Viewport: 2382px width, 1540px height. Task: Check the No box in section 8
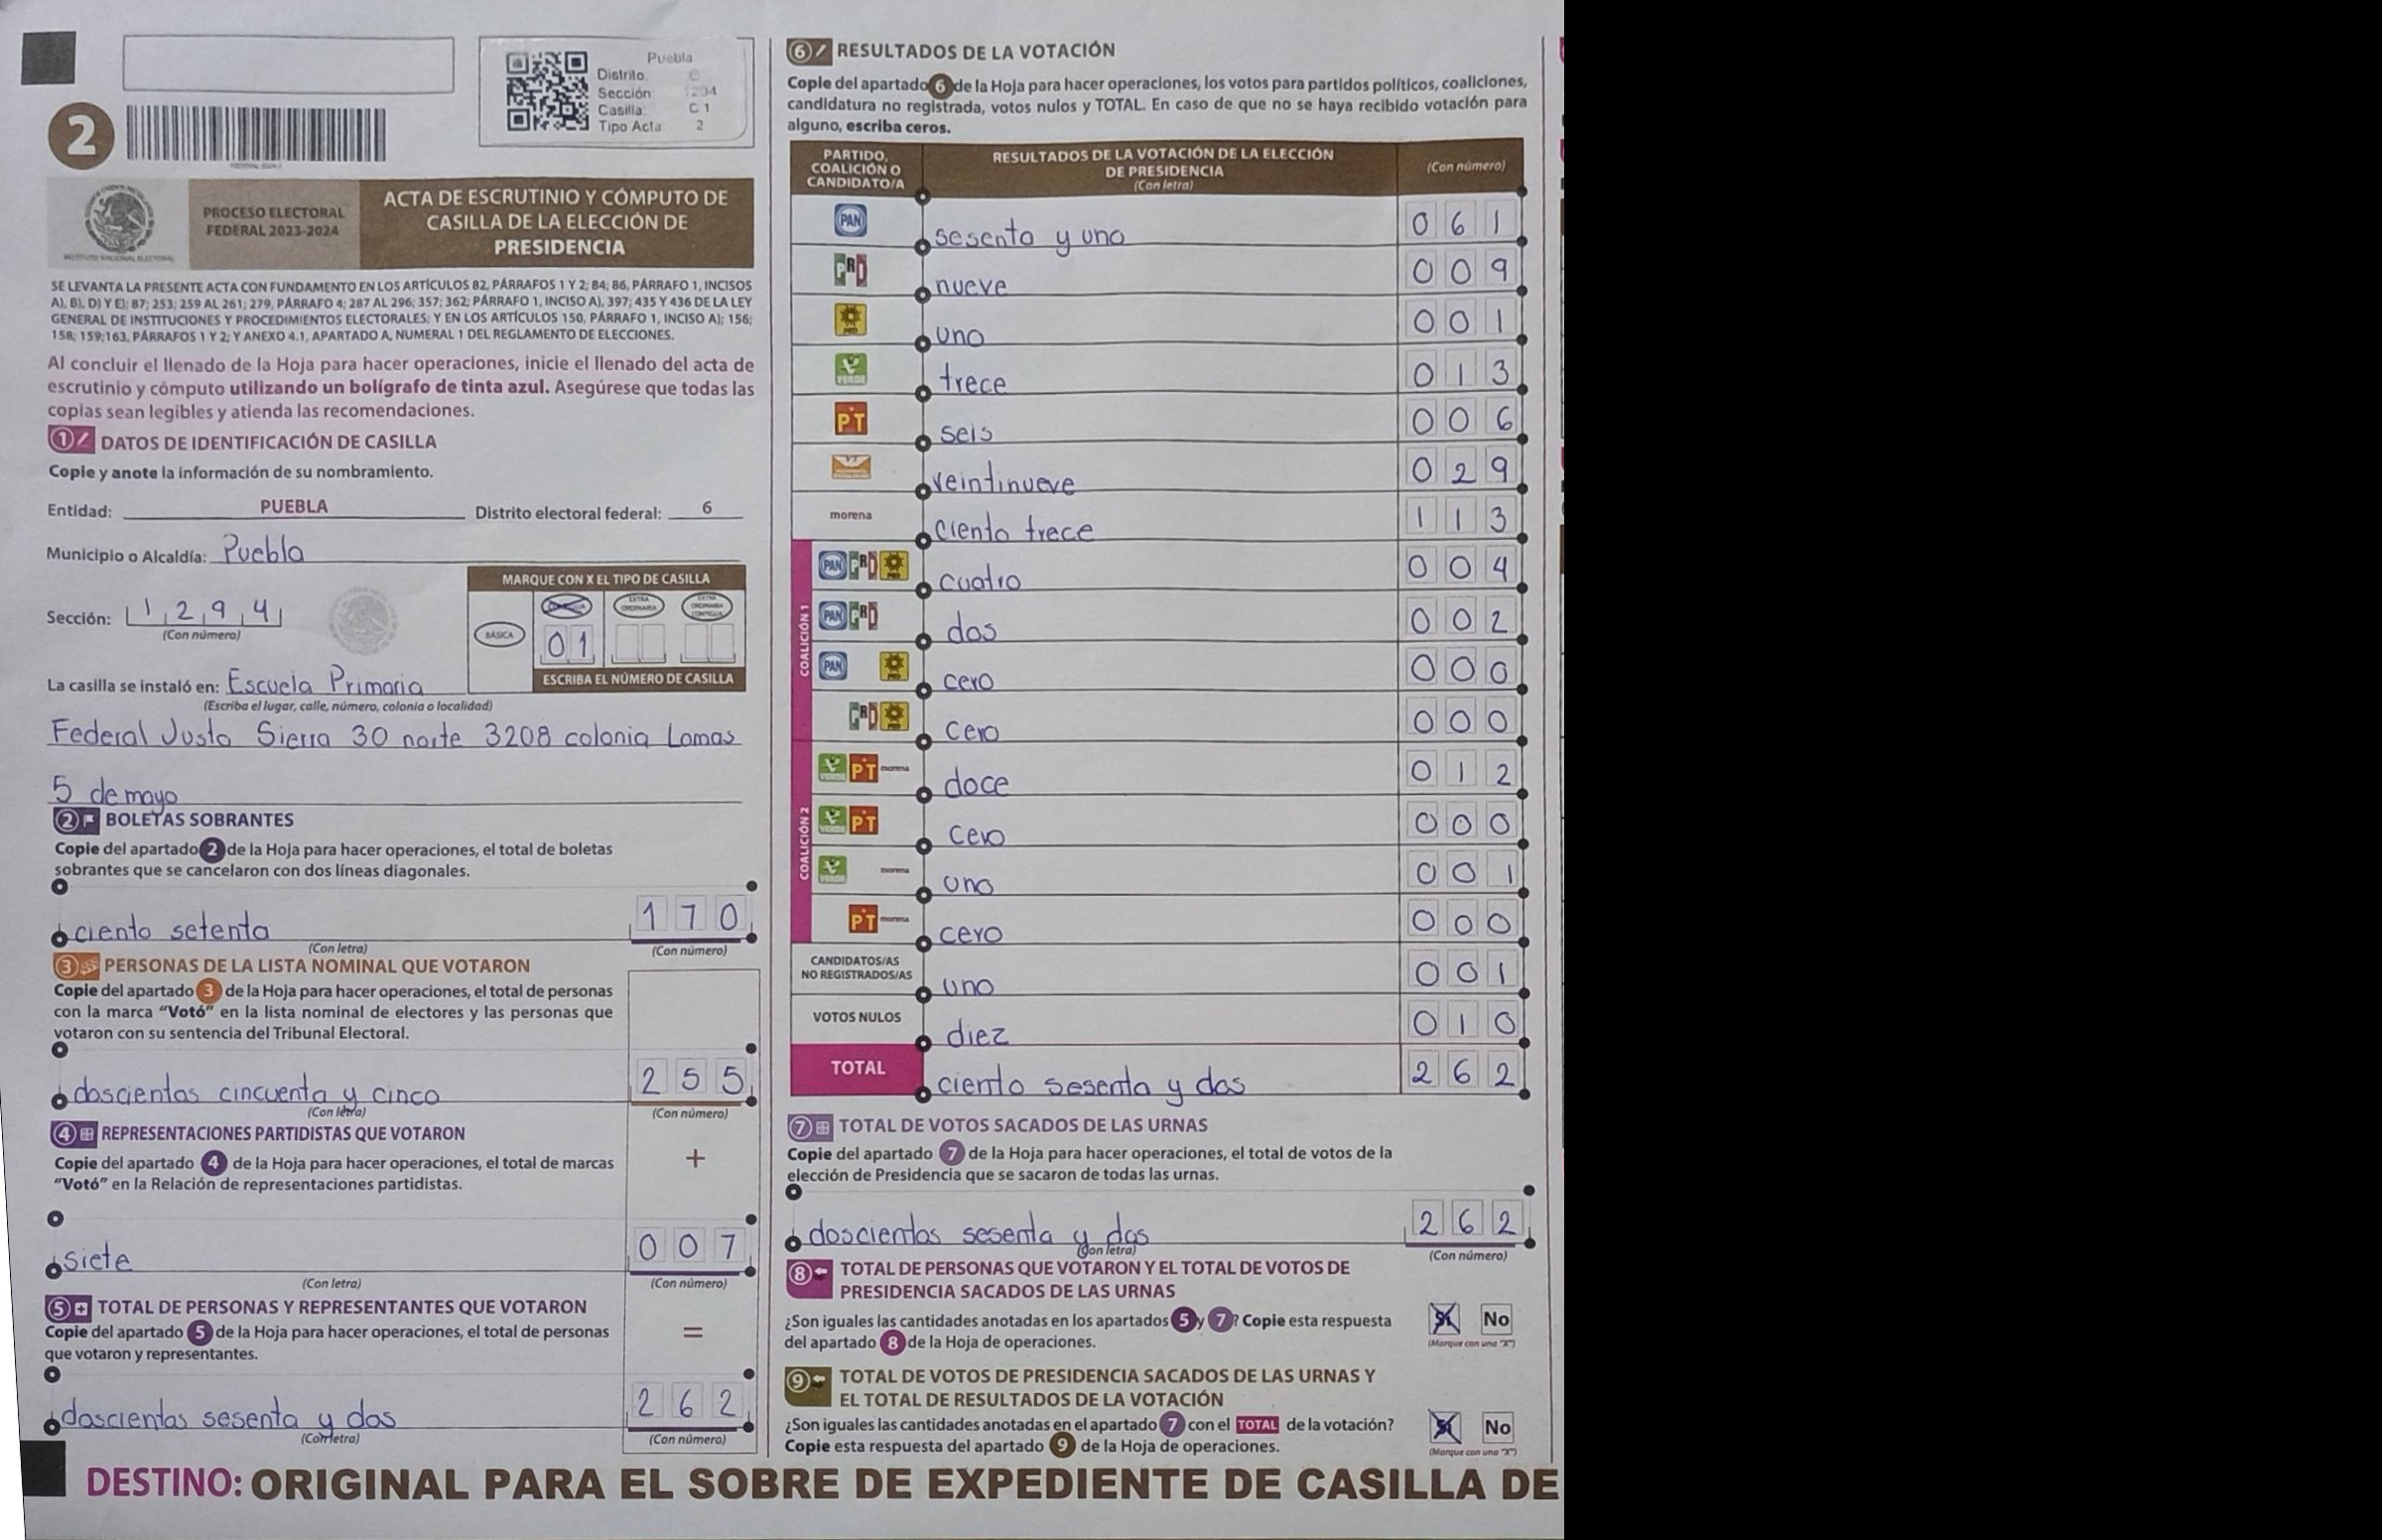coord(1496,1319)
